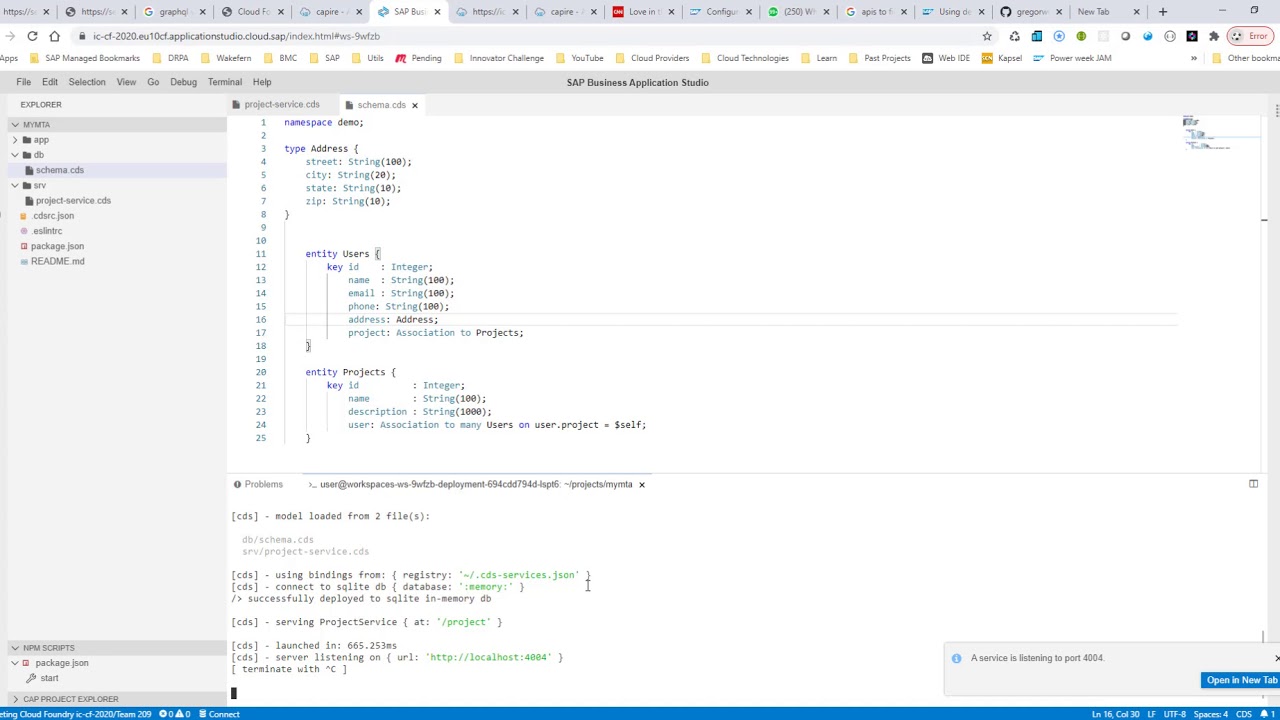Screen dimensions: 1280x720
Task: Run the start npm script
Action: coord(49,678)
